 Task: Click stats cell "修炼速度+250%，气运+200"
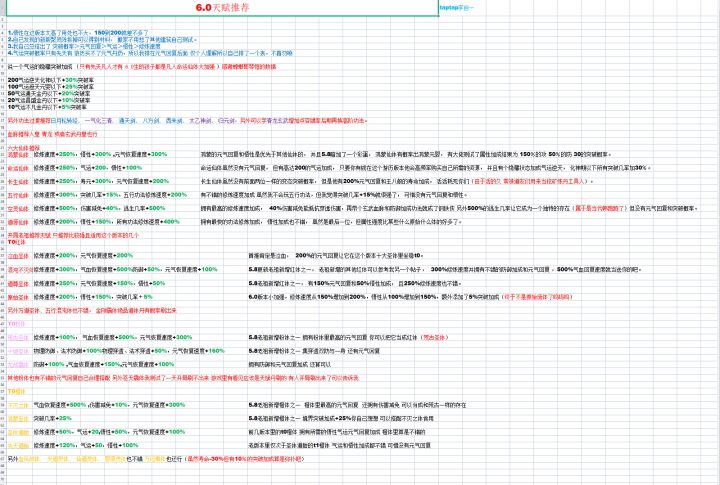88,168
